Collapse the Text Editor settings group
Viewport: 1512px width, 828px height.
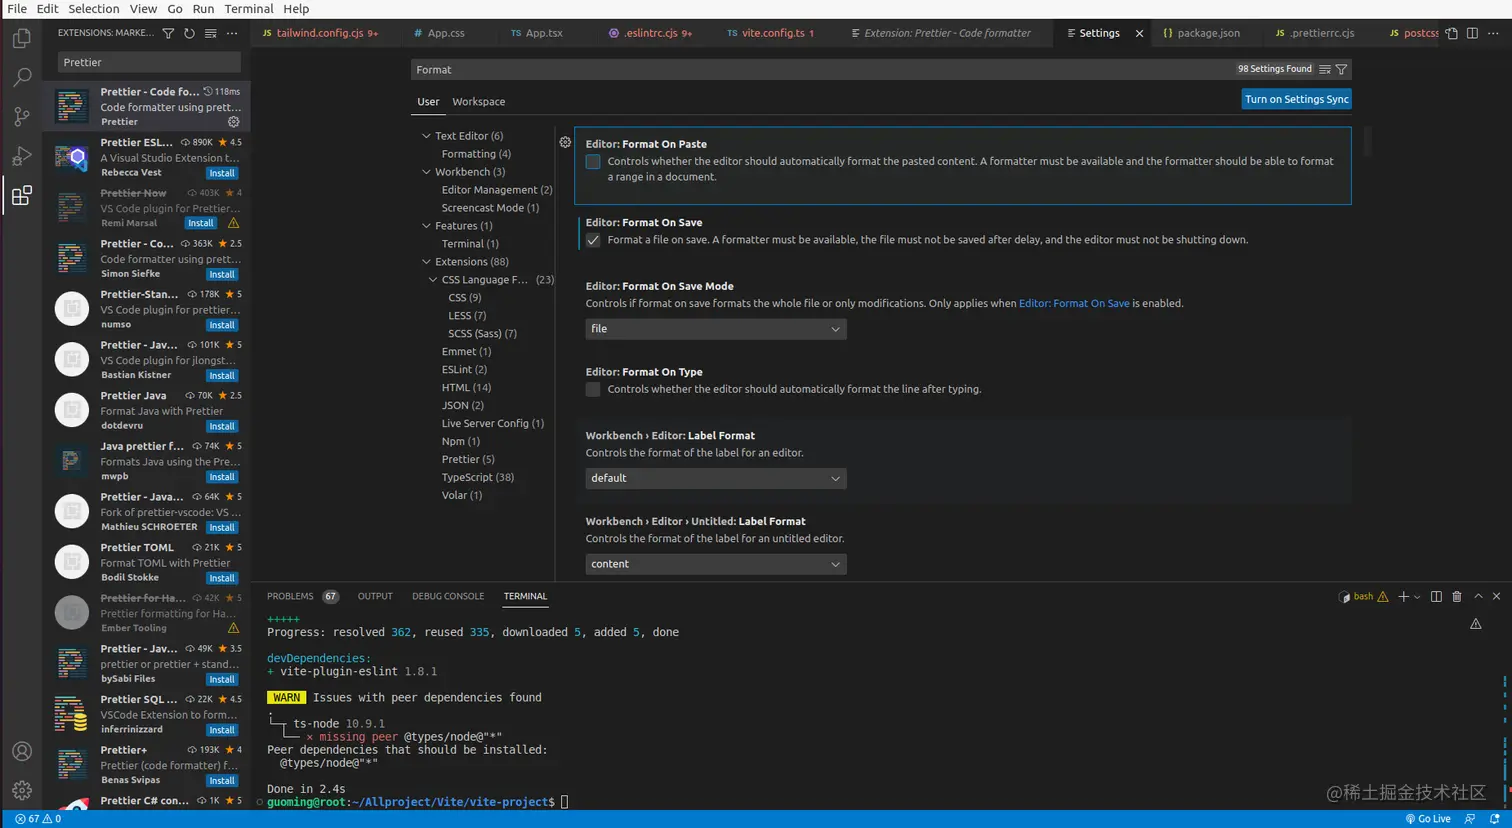(x=426, y=136)
